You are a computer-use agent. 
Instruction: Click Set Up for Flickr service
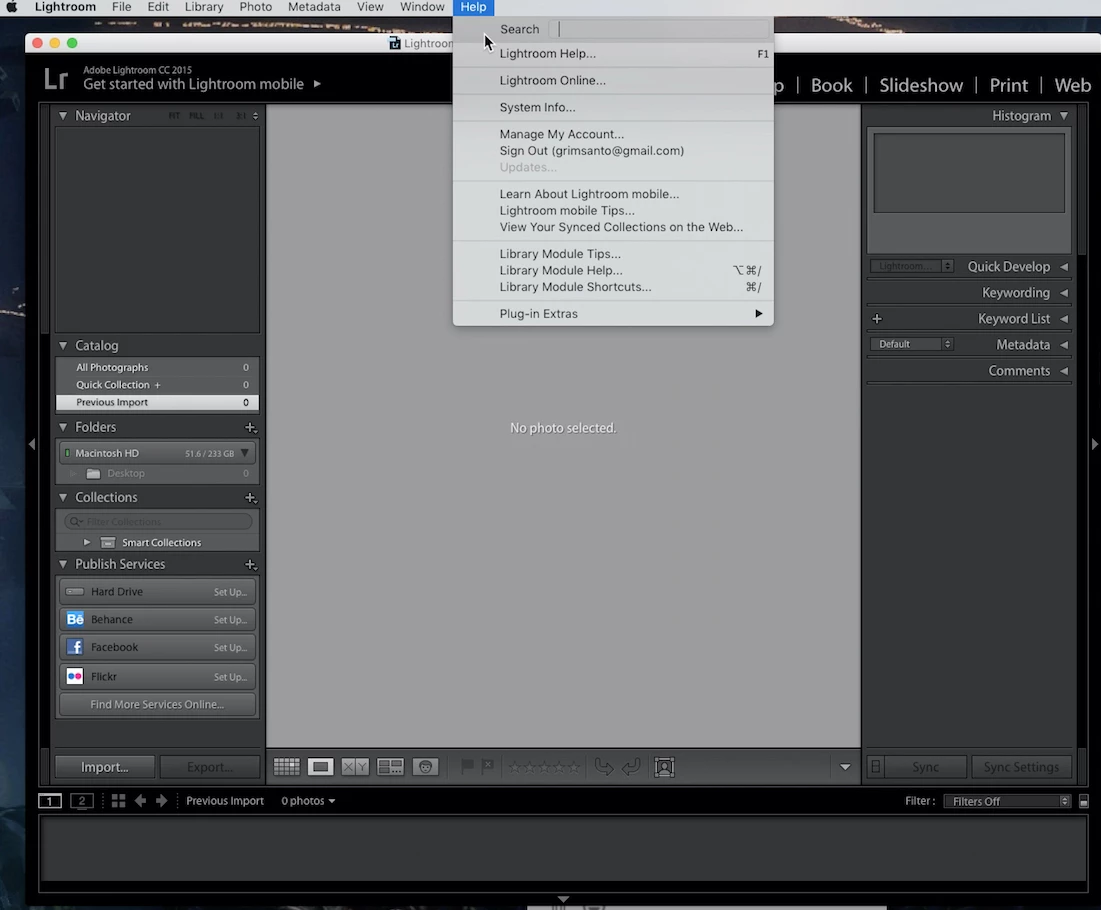tap(230, 677)
